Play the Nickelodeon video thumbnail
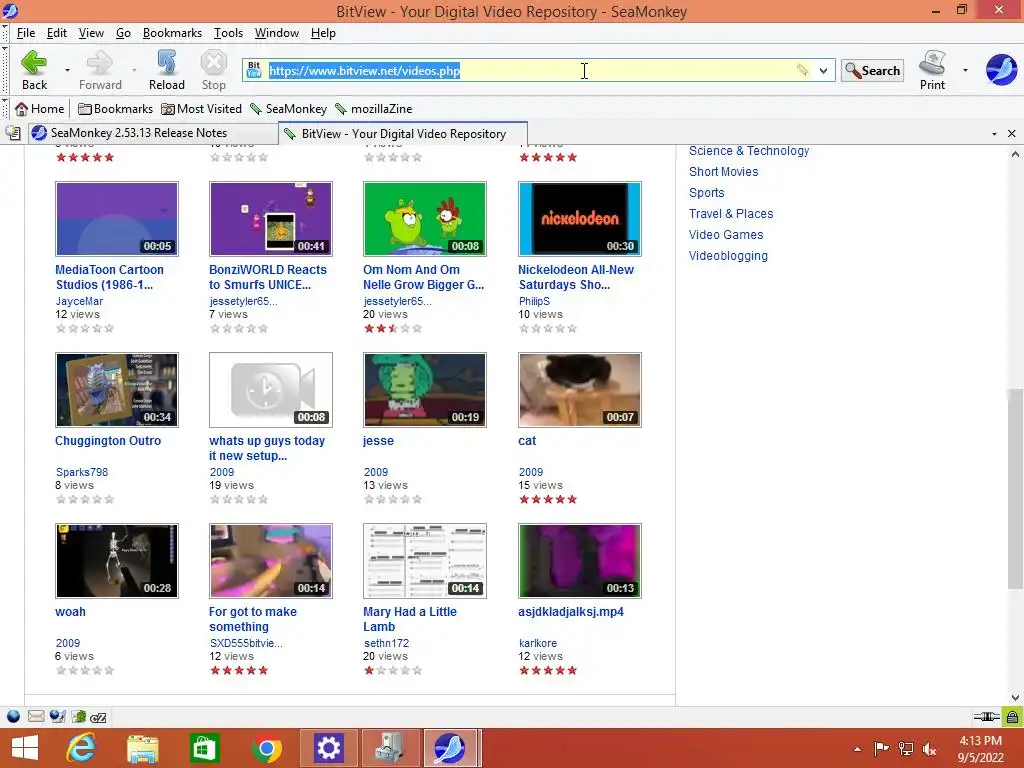 click(579, 219)
